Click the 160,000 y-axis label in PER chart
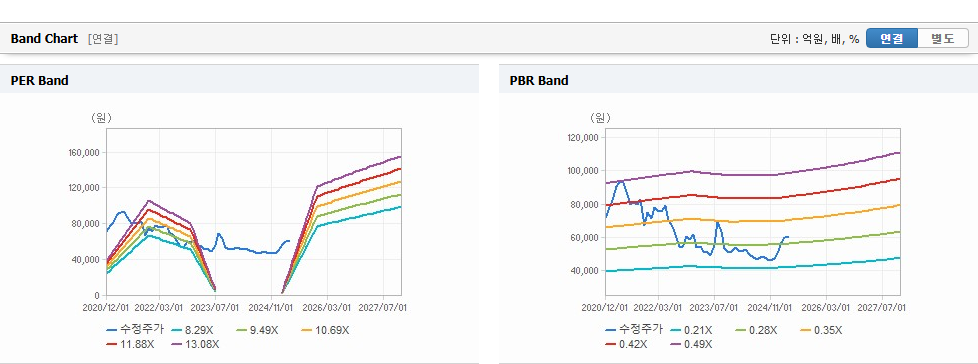Screen dimensions: 978x364 (x=85, y=153)
